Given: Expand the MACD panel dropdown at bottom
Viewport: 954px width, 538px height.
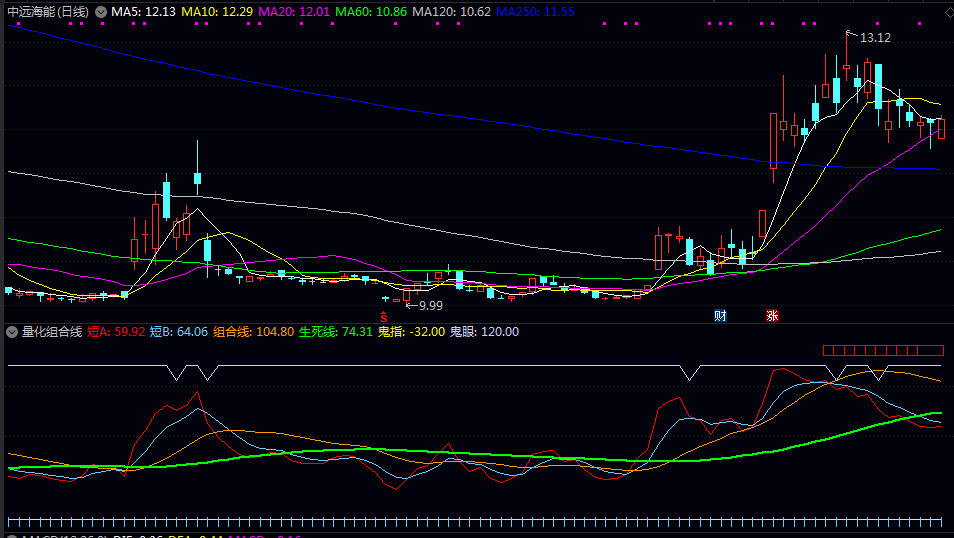Looking at the screenshot, I should tap(12, 536).
